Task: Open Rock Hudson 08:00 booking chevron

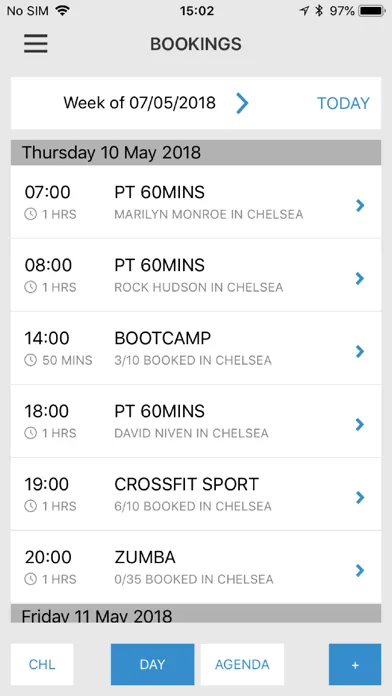Action: (360, 278)
